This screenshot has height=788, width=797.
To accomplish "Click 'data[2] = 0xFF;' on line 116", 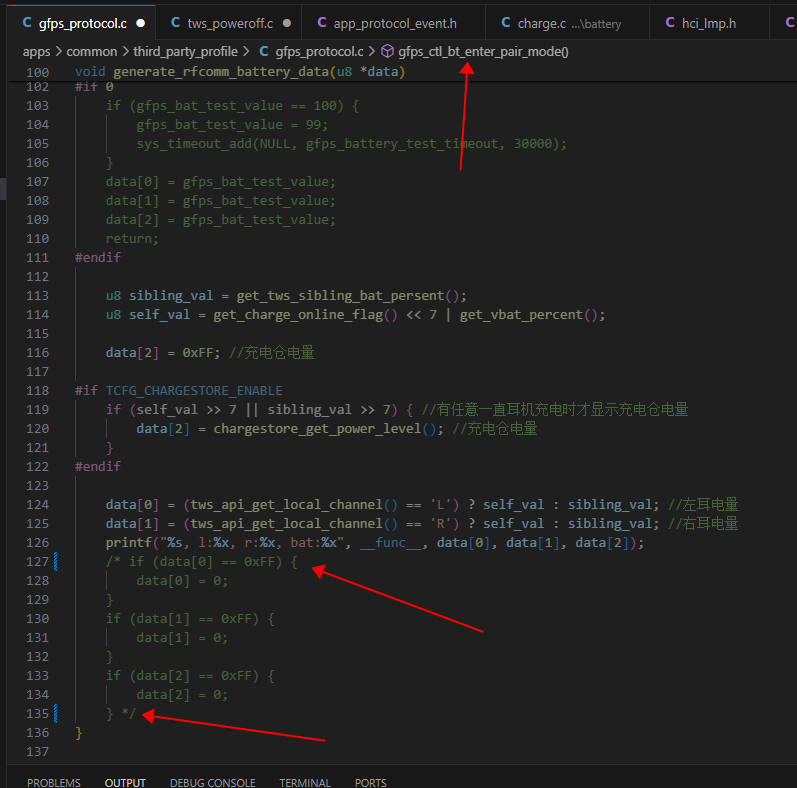I will [x=163, y=353].
